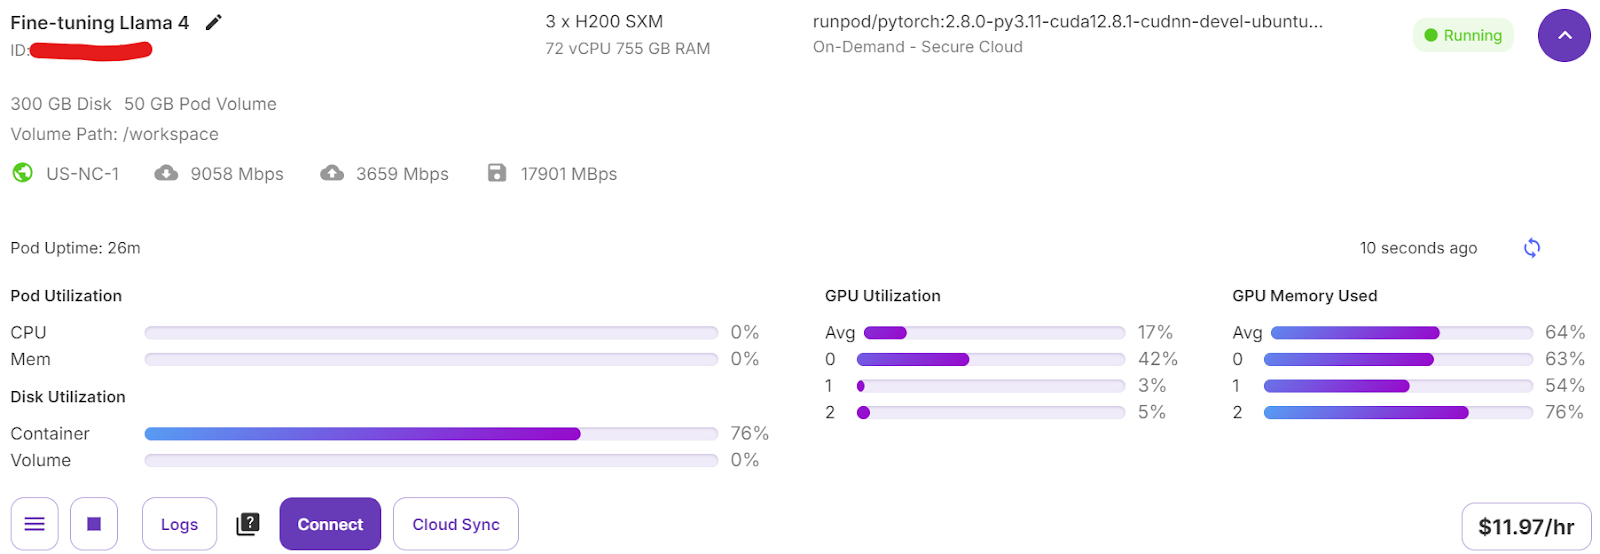Viewport: 1600px width, 554px height.
Task: Click the cloud upload speed icon
Action: pyautogui.click(x=332, y=173)
